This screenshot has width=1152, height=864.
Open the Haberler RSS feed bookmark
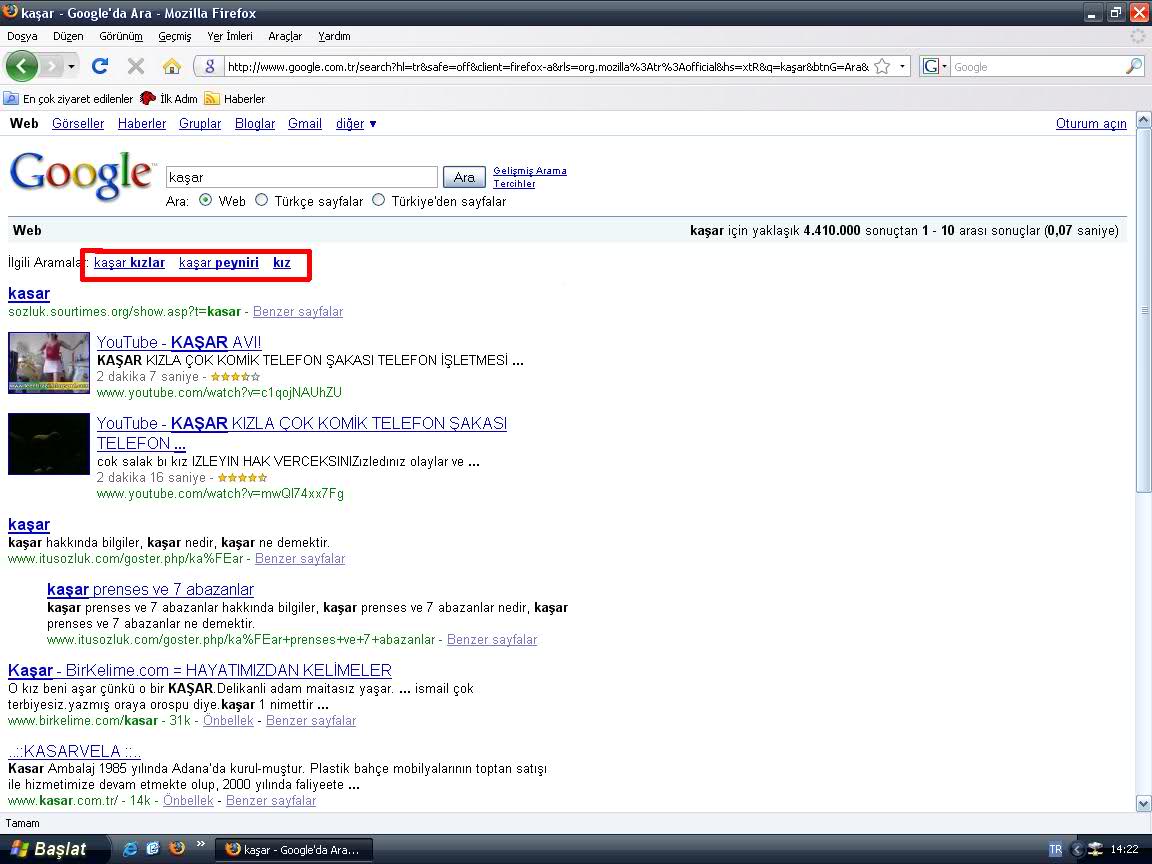pos(234,98)
